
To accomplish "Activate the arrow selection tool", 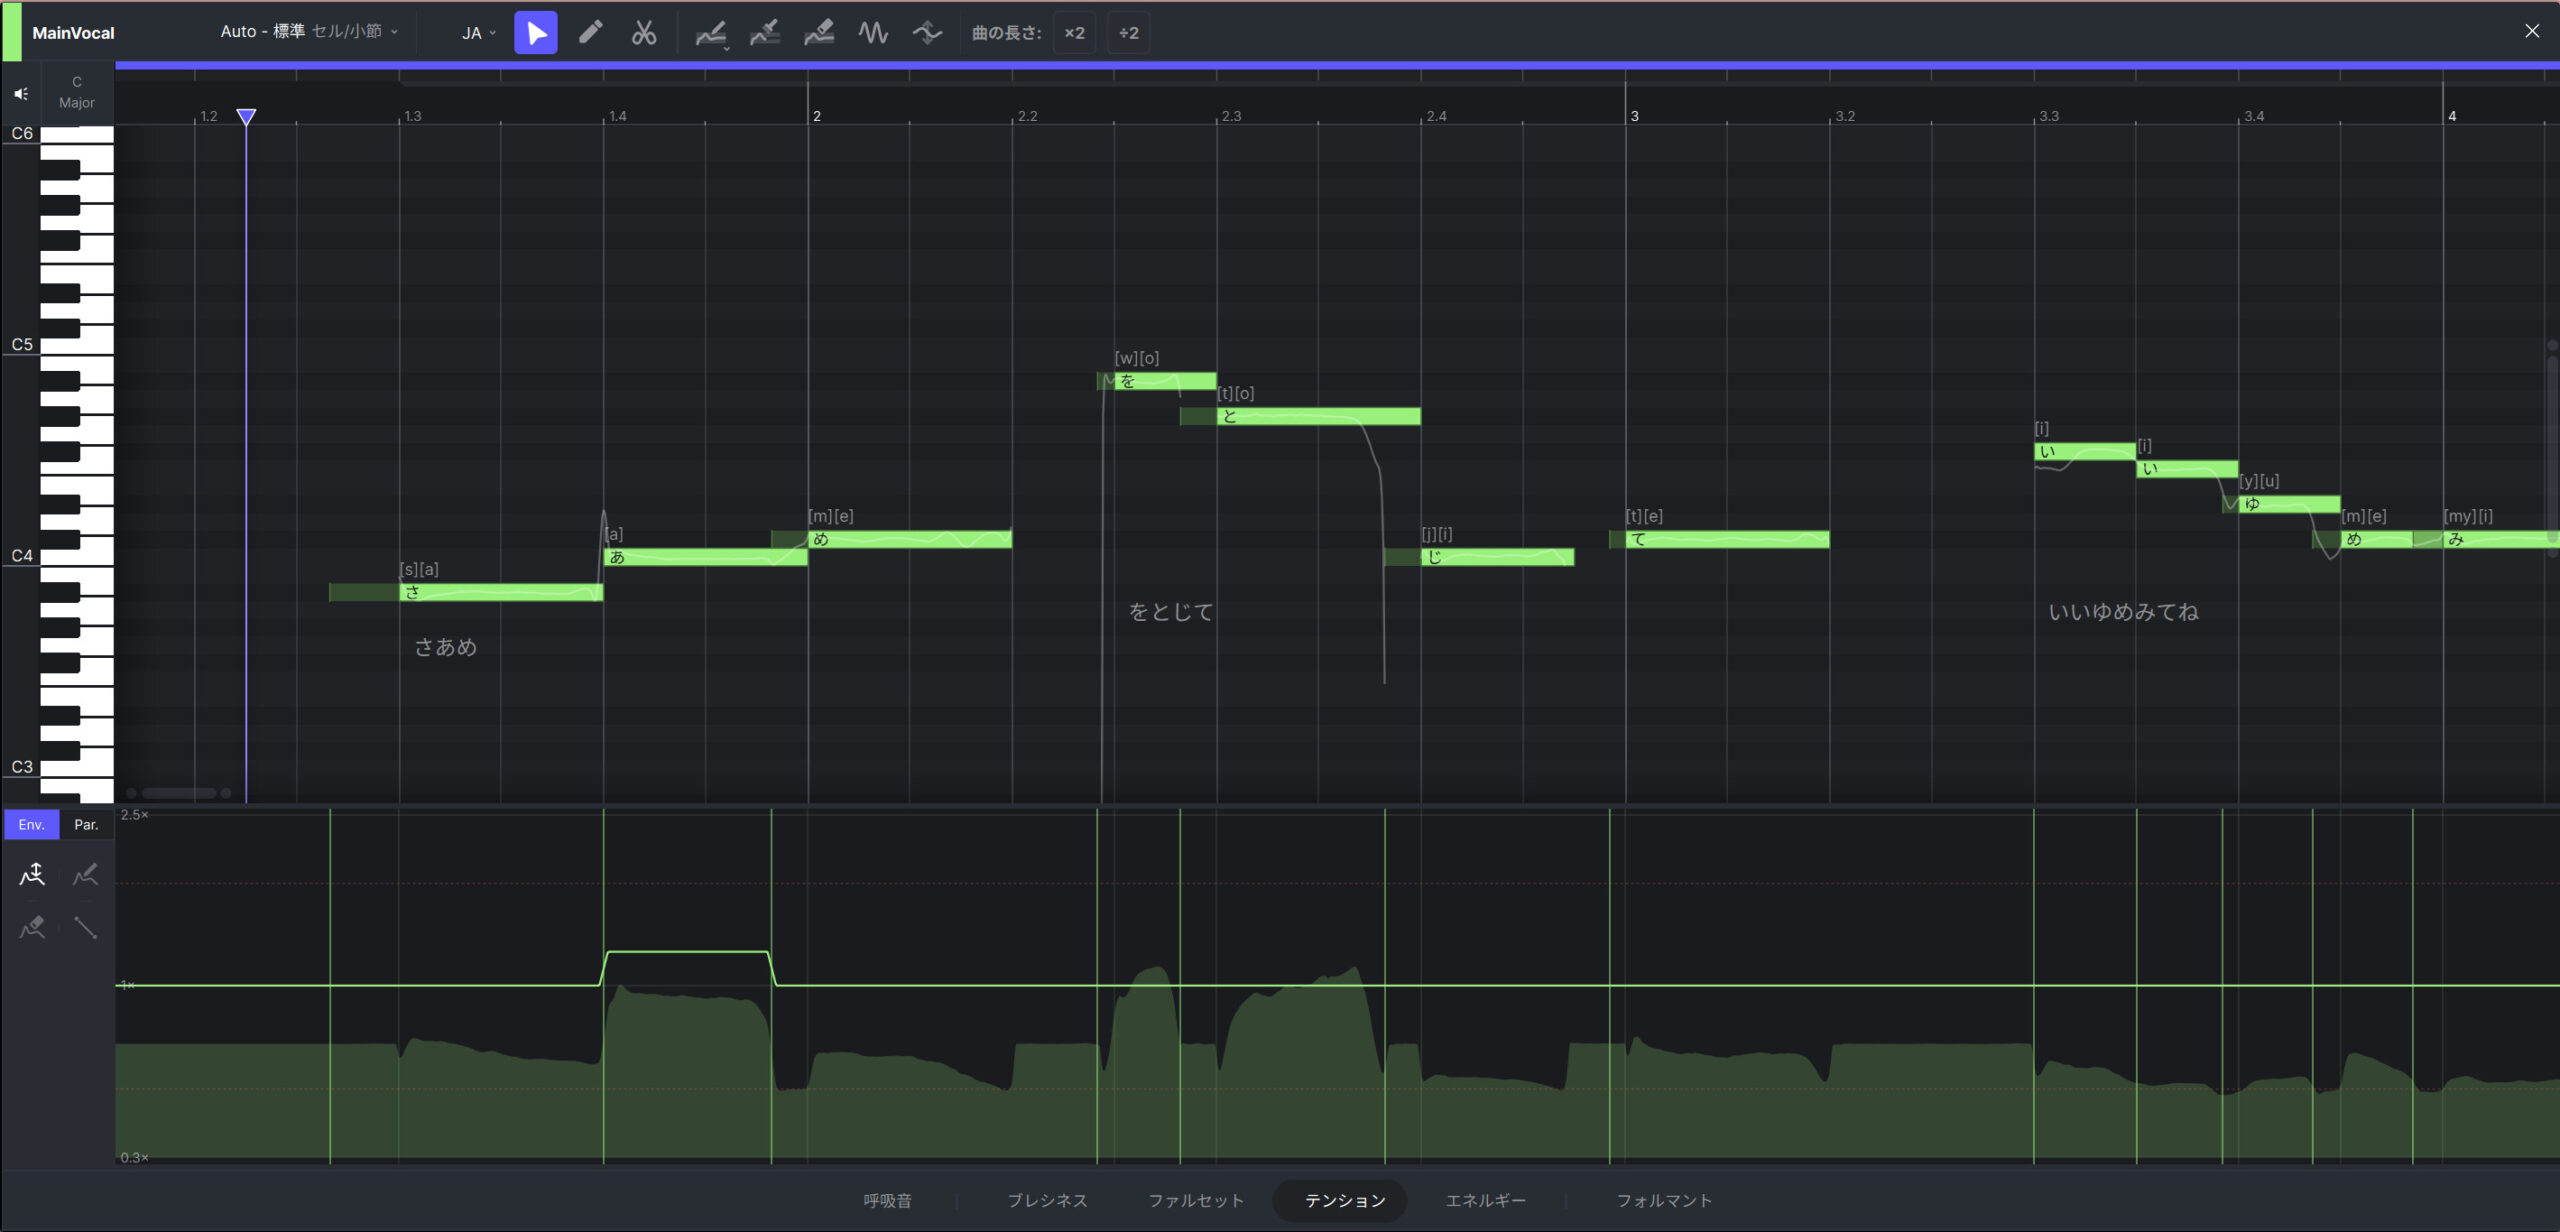I will pos(536,33).
